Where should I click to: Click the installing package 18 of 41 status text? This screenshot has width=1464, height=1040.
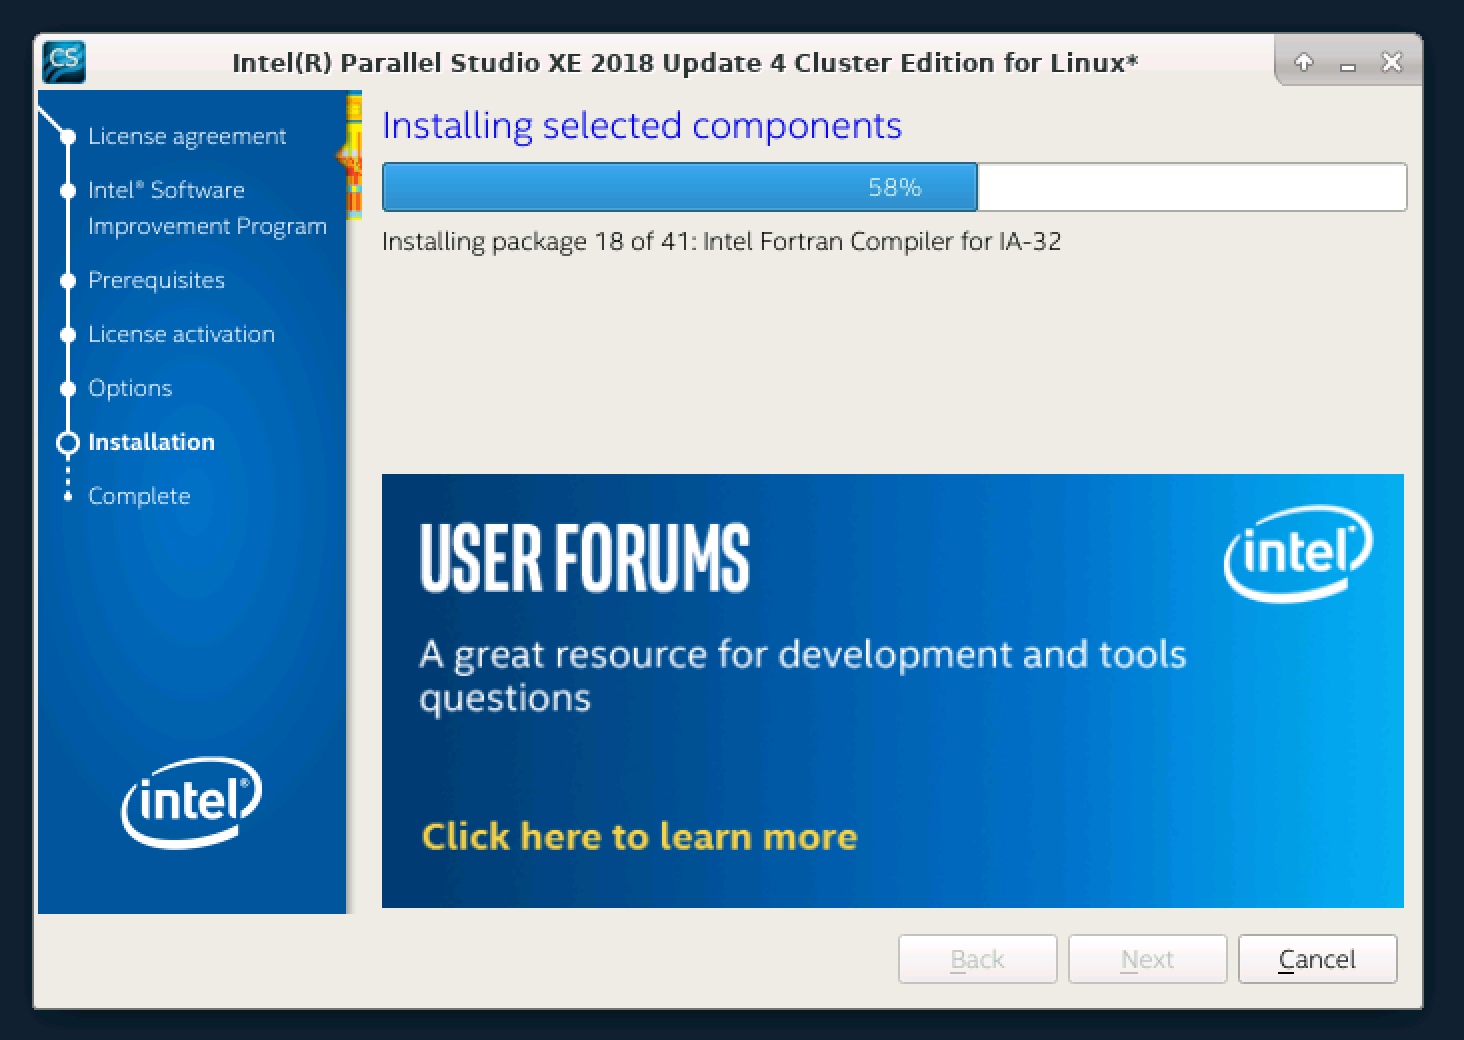pos(721,242)
